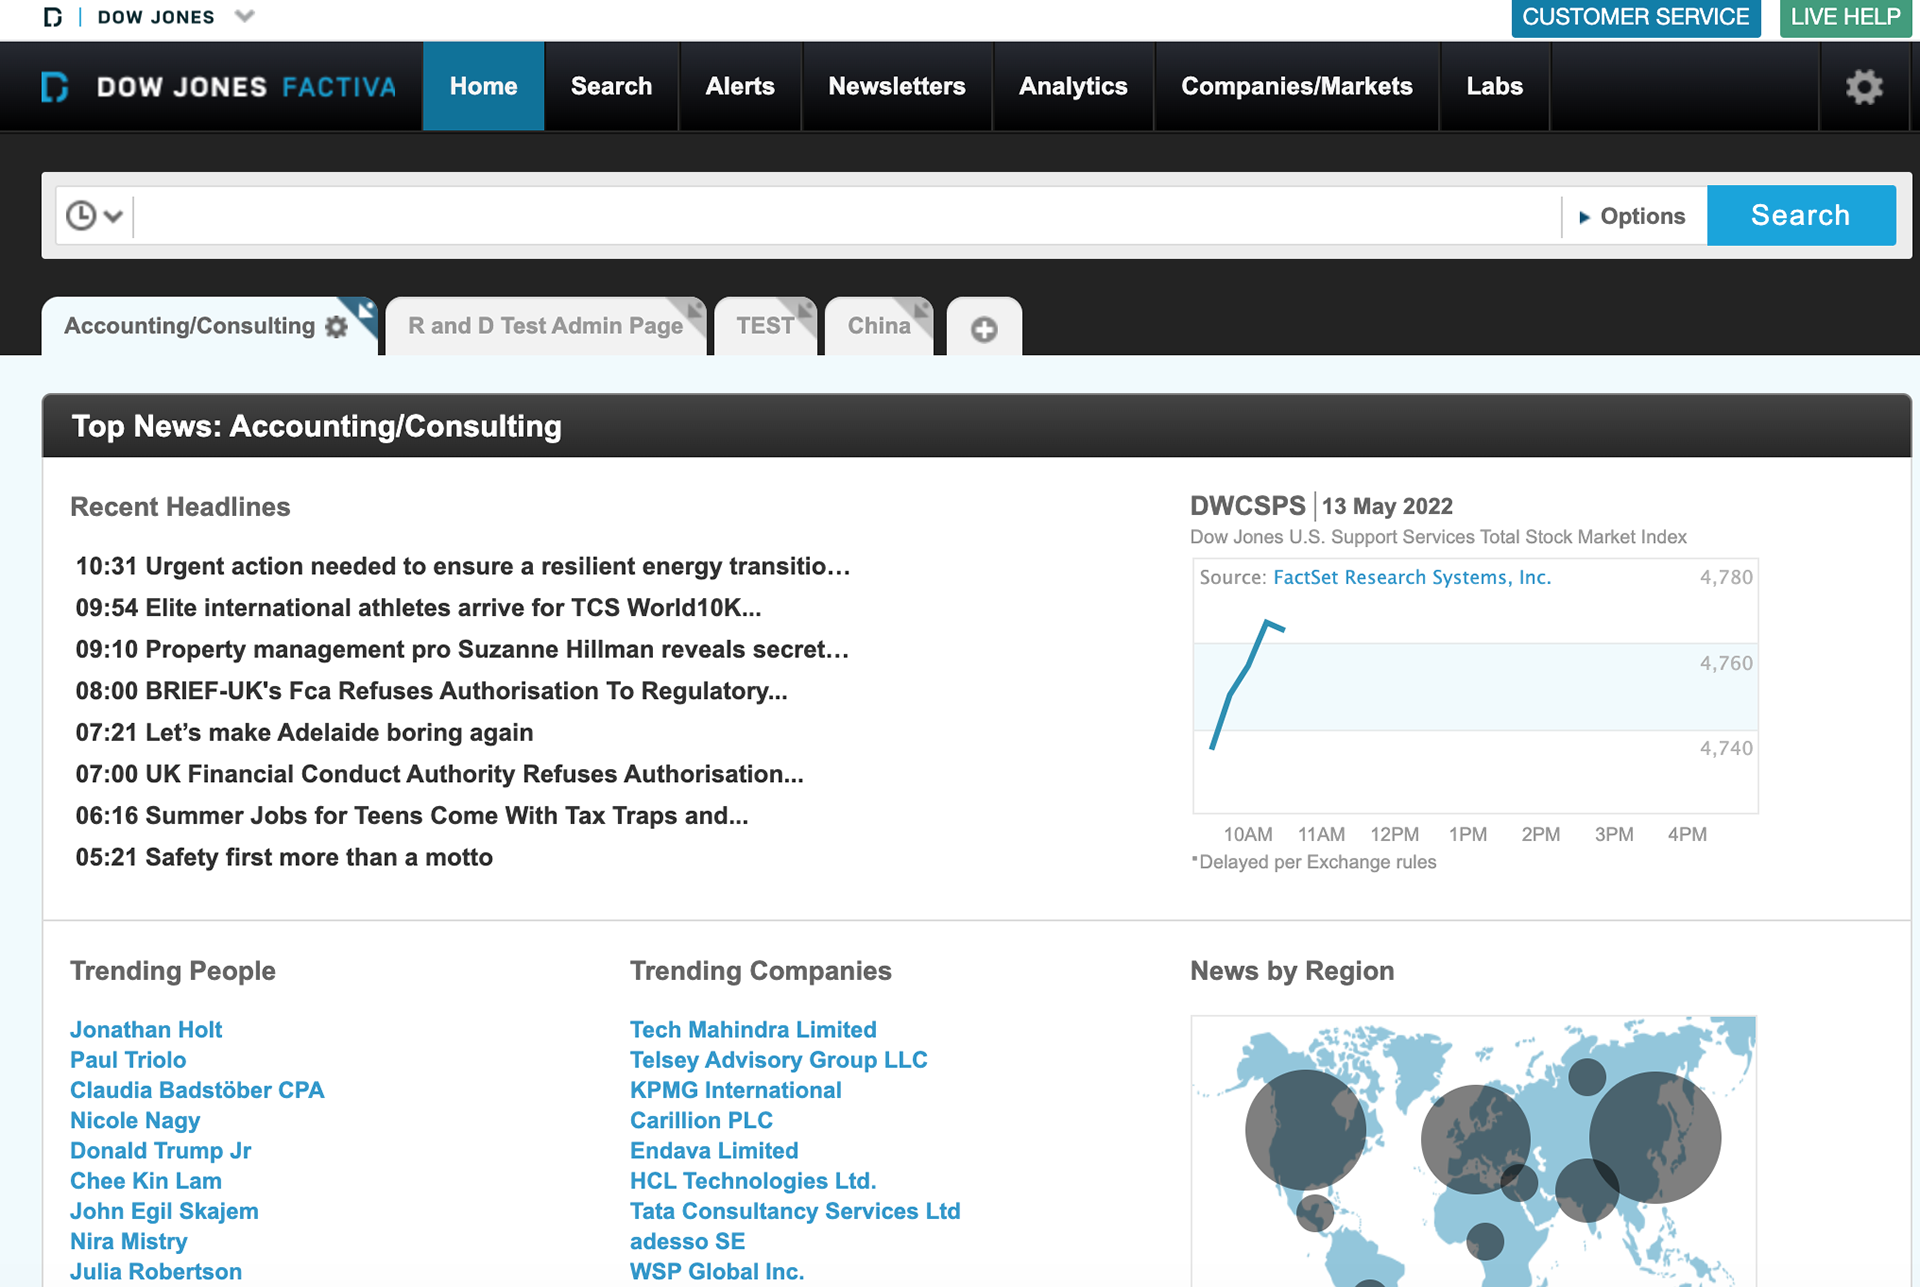Expand the search Options disclosure

[1633, 216]
